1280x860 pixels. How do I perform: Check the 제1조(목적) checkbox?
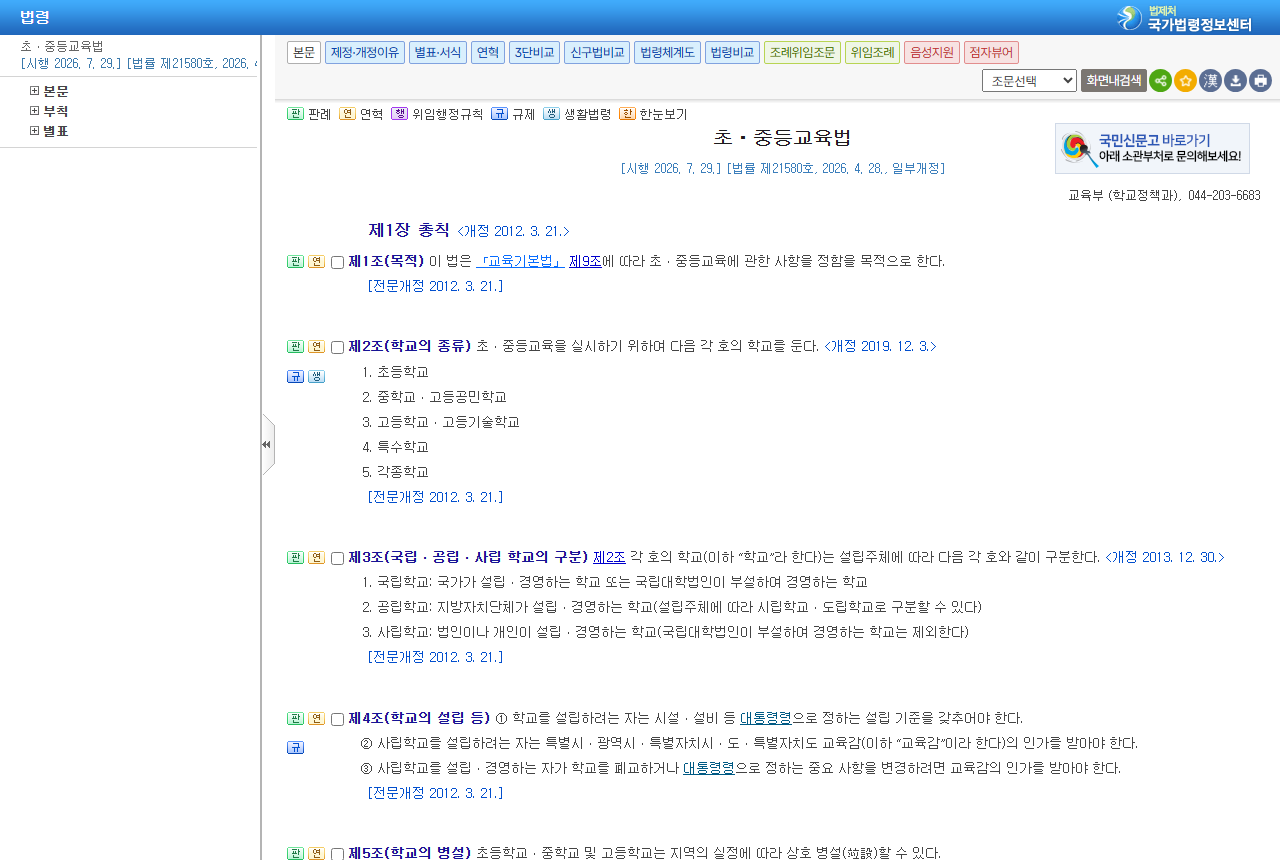tap(337, 263)
